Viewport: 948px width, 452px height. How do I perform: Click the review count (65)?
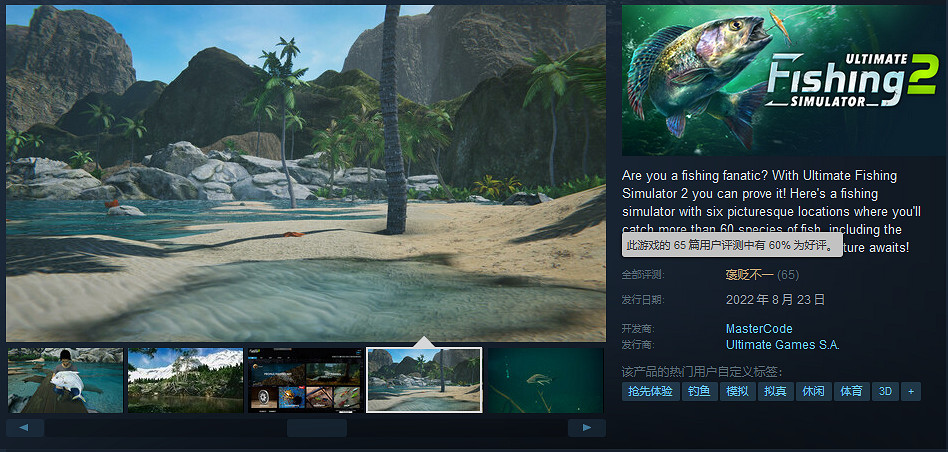coord(788,275)
